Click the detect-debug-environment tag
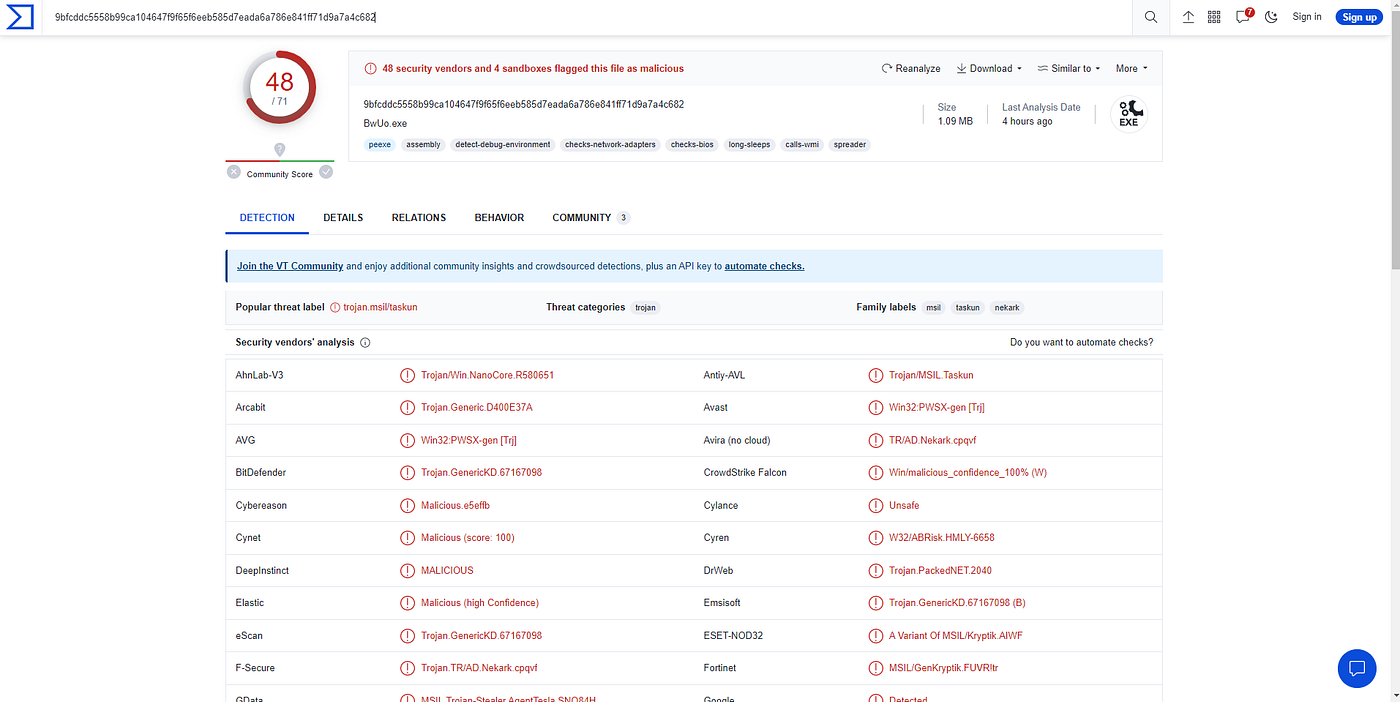Viewport: 1400px width, 702px height. click(x=503, y=145)
